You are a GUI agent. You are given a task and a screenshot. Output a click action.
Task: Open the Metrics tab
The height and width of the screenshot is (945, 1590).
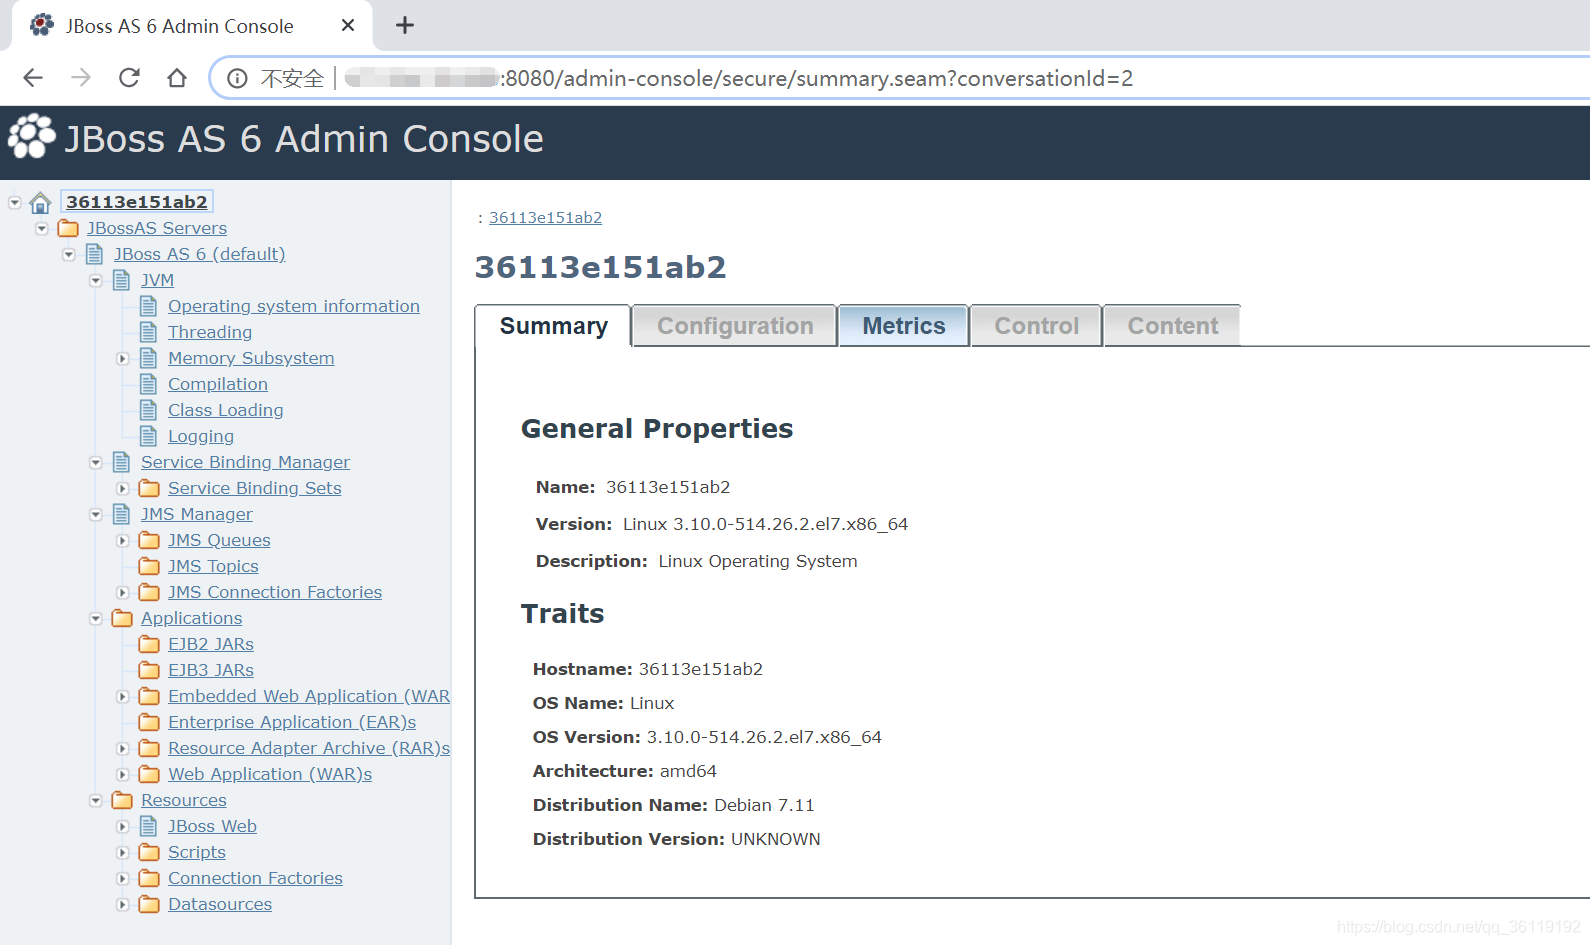point(904,326)
